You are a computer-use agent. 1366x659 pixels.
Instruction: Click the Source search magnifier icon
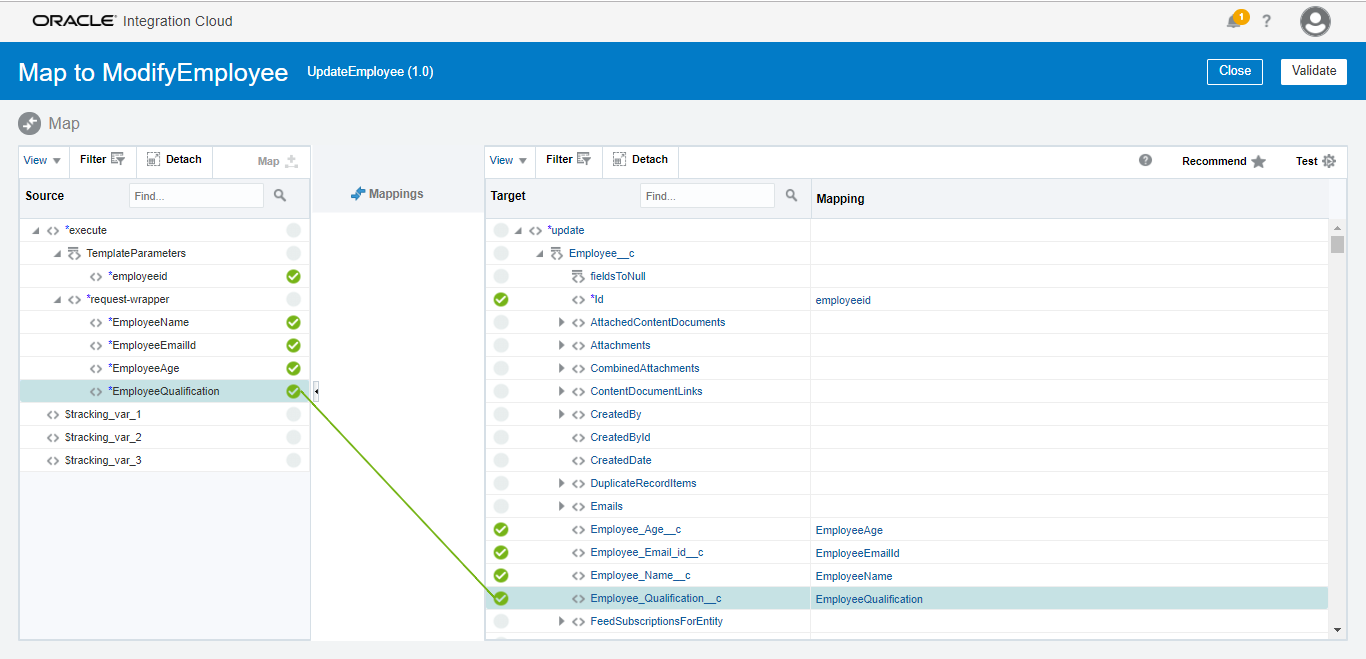280,196
